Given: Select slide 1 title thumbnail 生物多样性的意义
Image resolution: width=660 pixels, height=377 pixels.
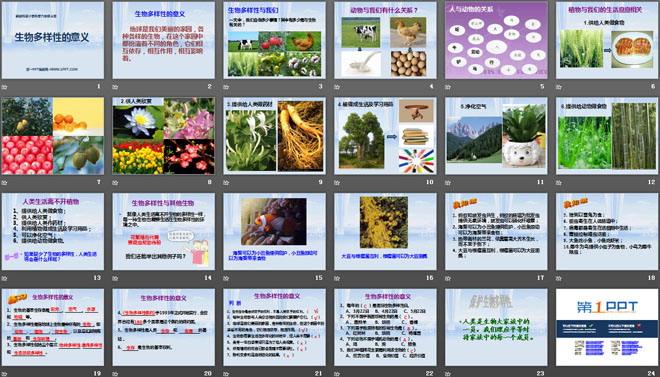Looking at the screenshot, I should click(53, 40).
